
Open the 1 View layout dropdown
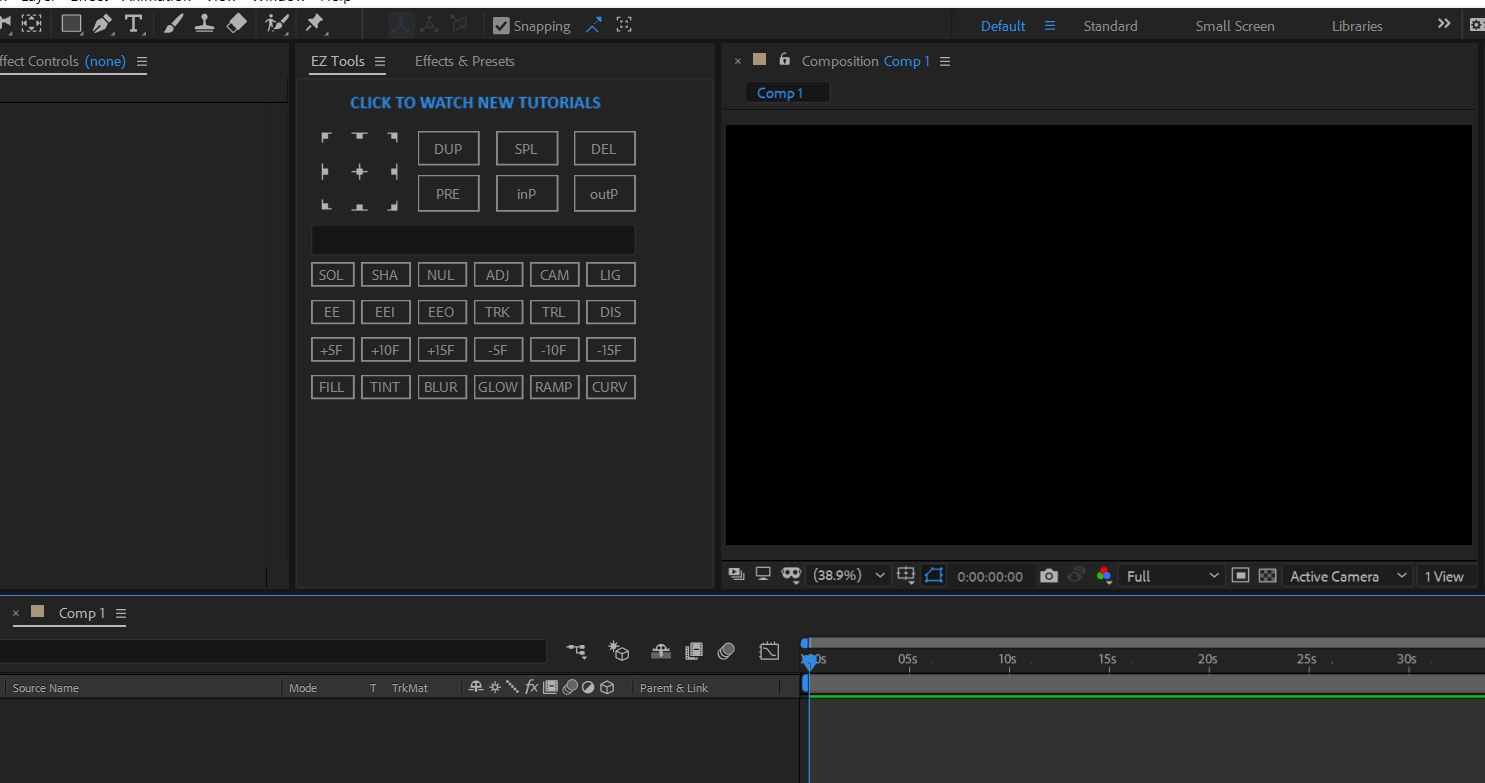[1444, 576]
